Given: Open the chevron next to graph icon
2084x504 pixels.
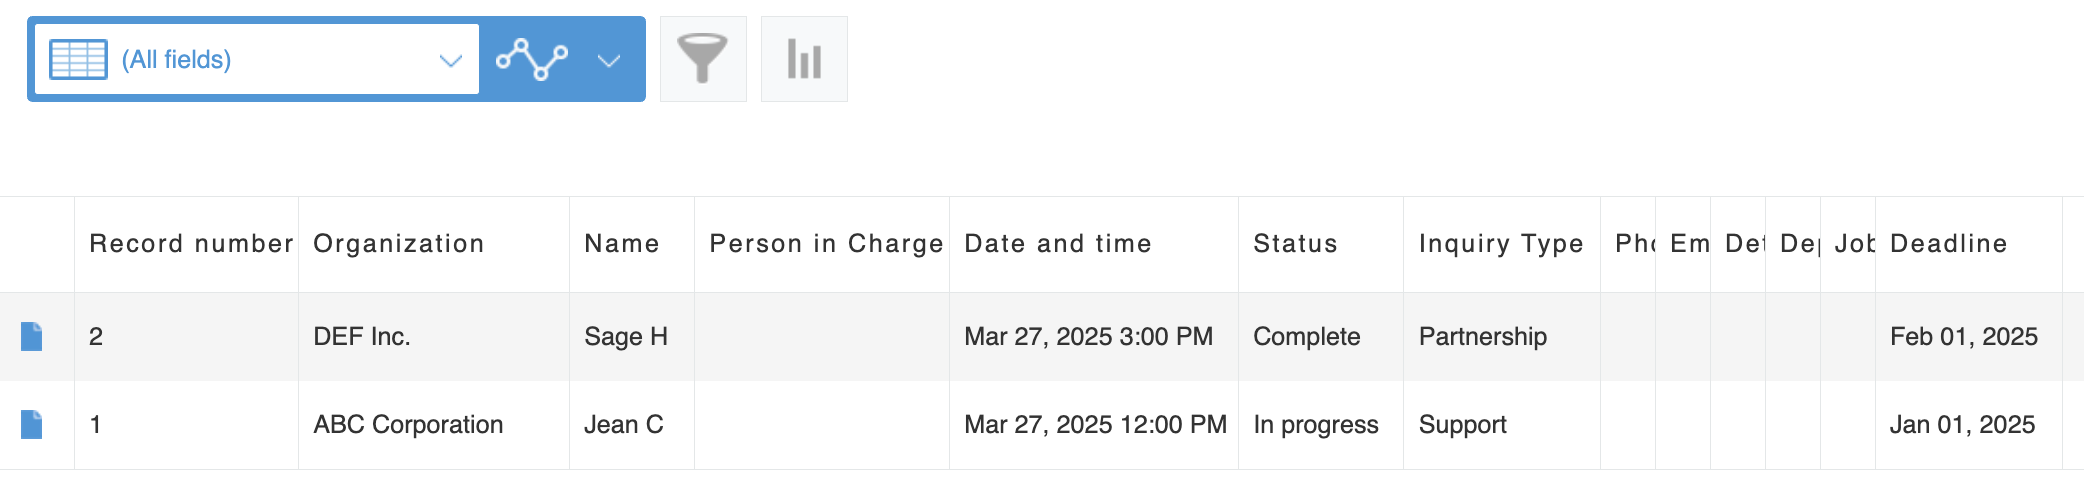Looking at the screenshot, I should 609,60.
